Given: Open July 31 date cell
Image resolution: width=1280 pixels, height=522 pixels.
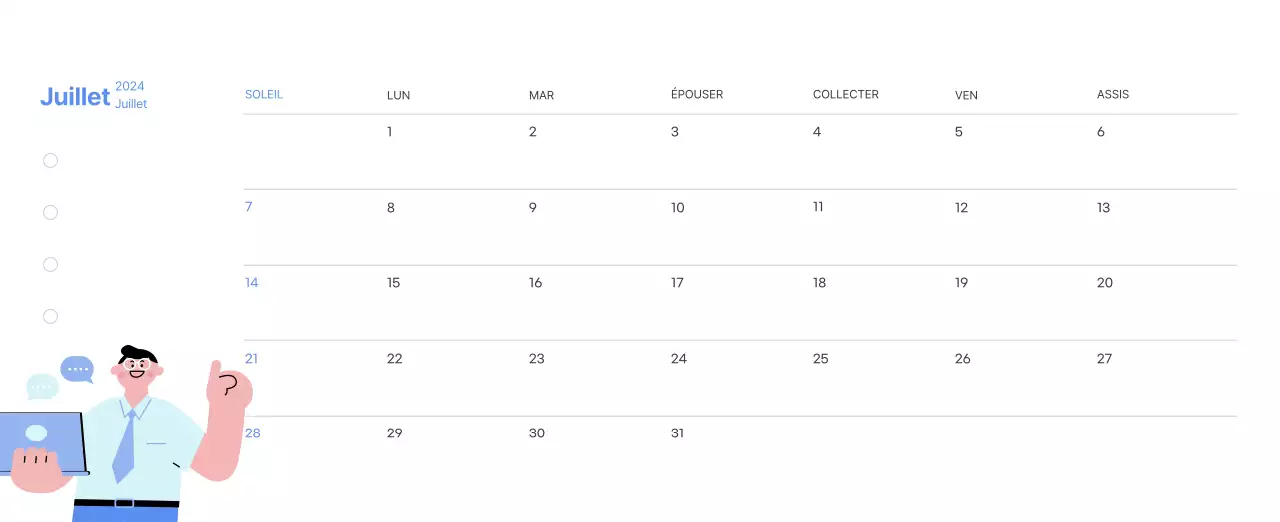Looking at the screenshot, I should pos(678,434).
